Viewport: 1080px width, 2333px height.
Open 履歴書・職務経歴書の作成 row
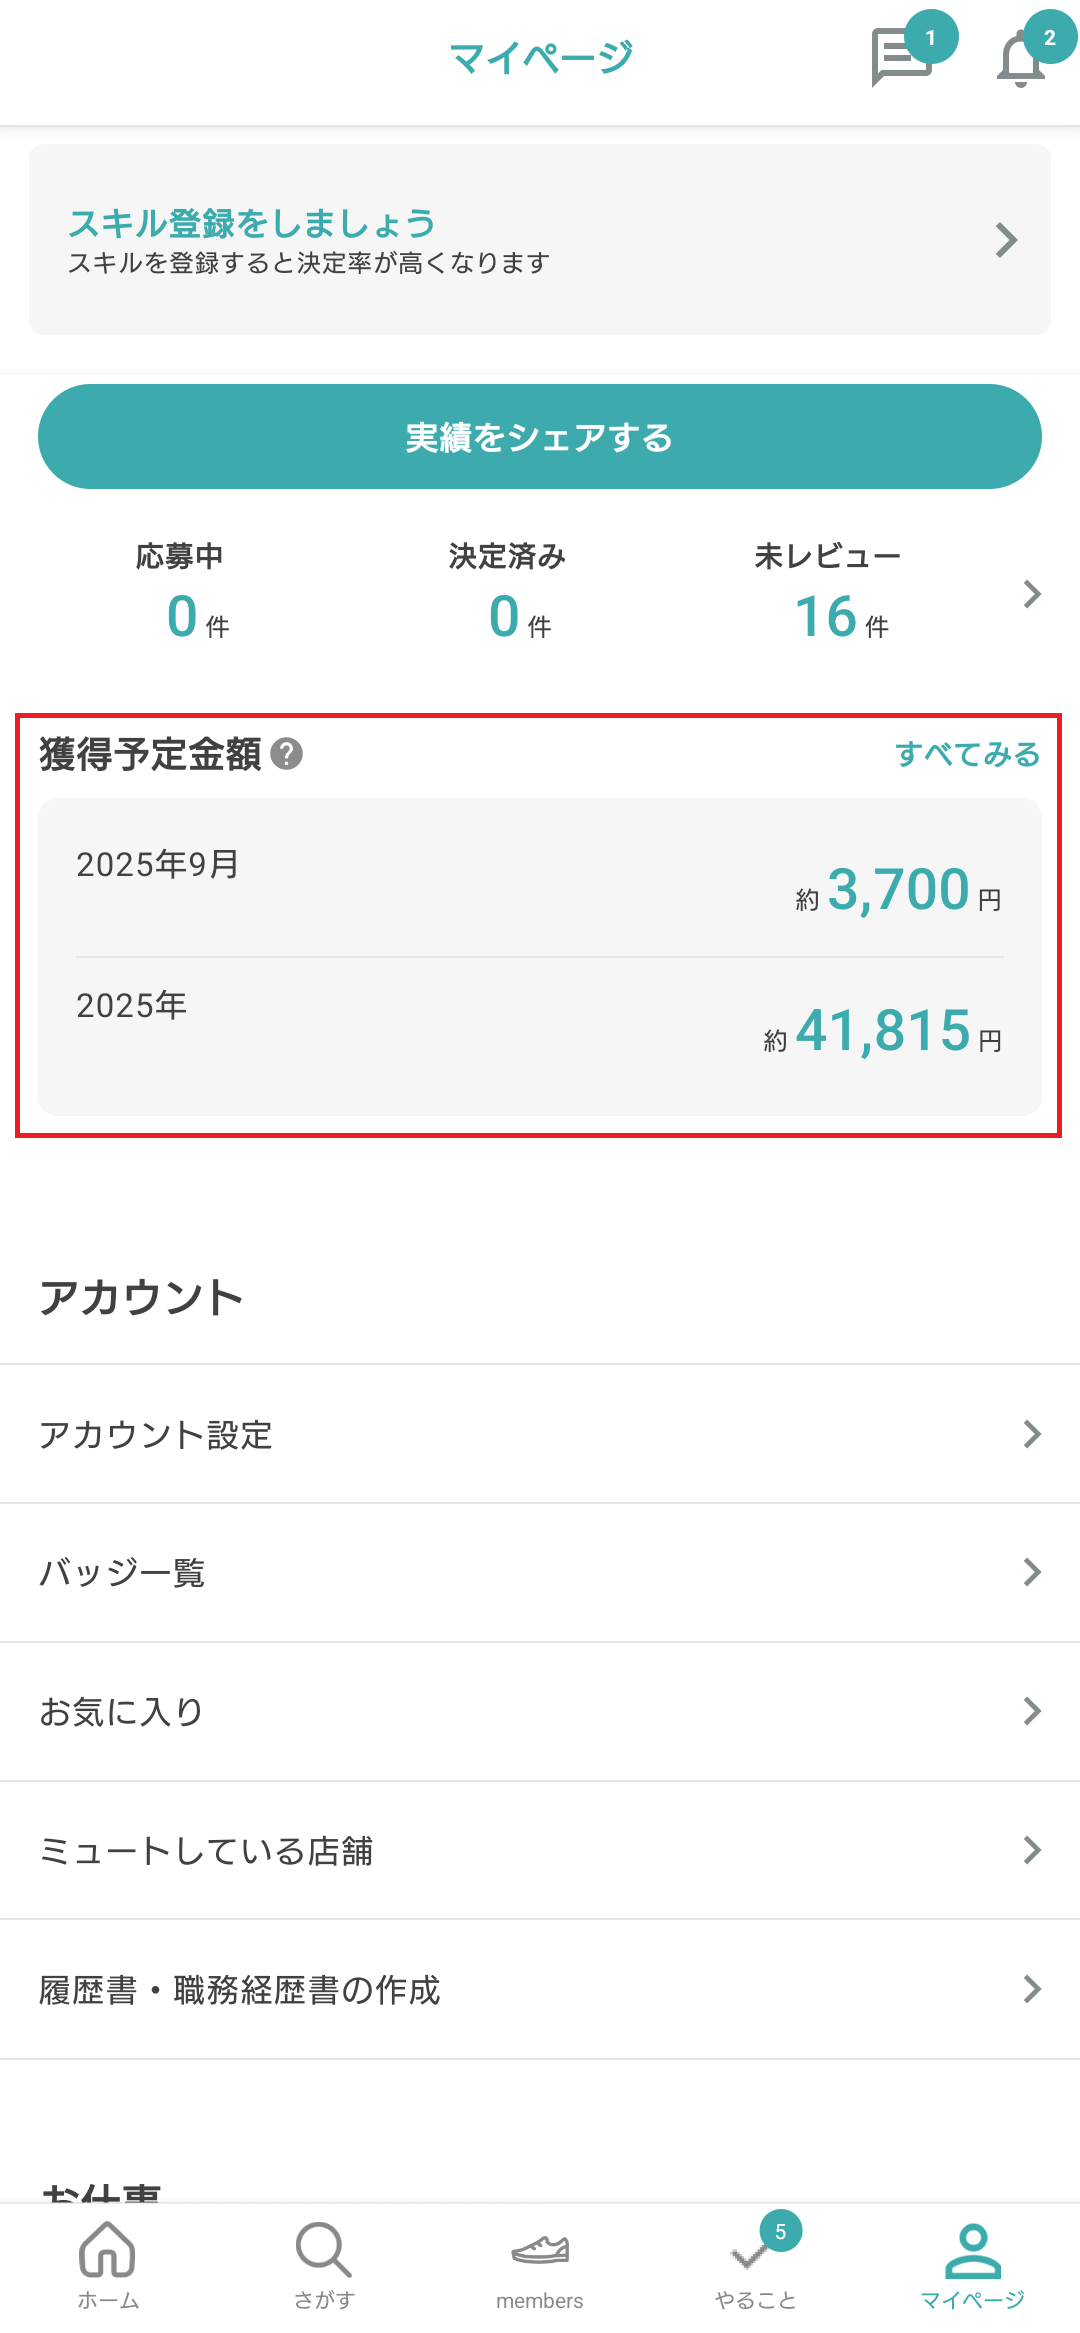(540, 1989)
